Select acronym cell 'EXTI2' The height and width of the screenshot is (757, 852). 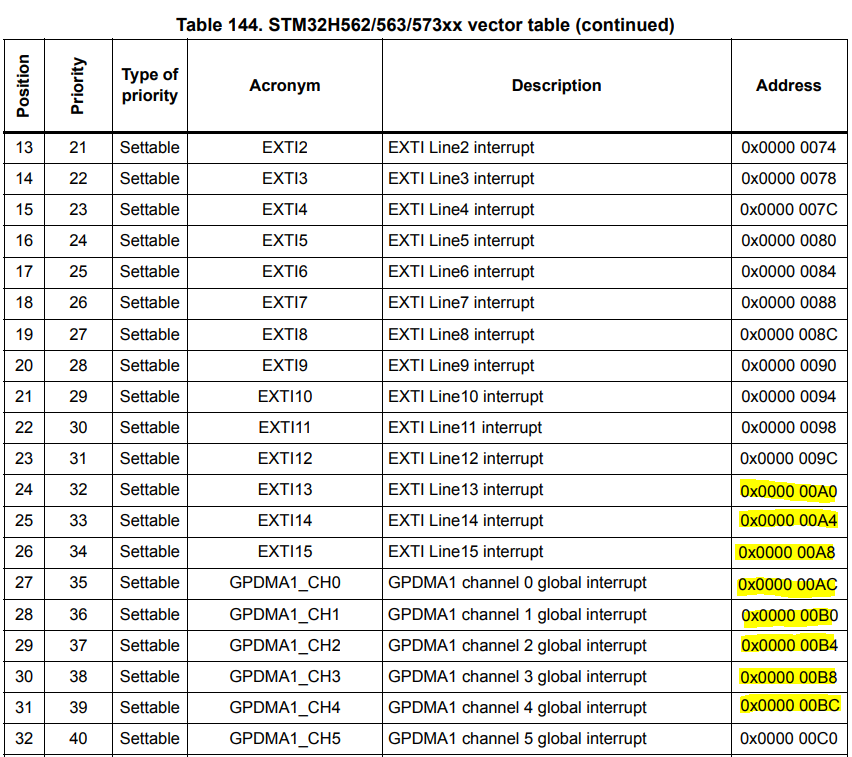[x=285, y=147]
